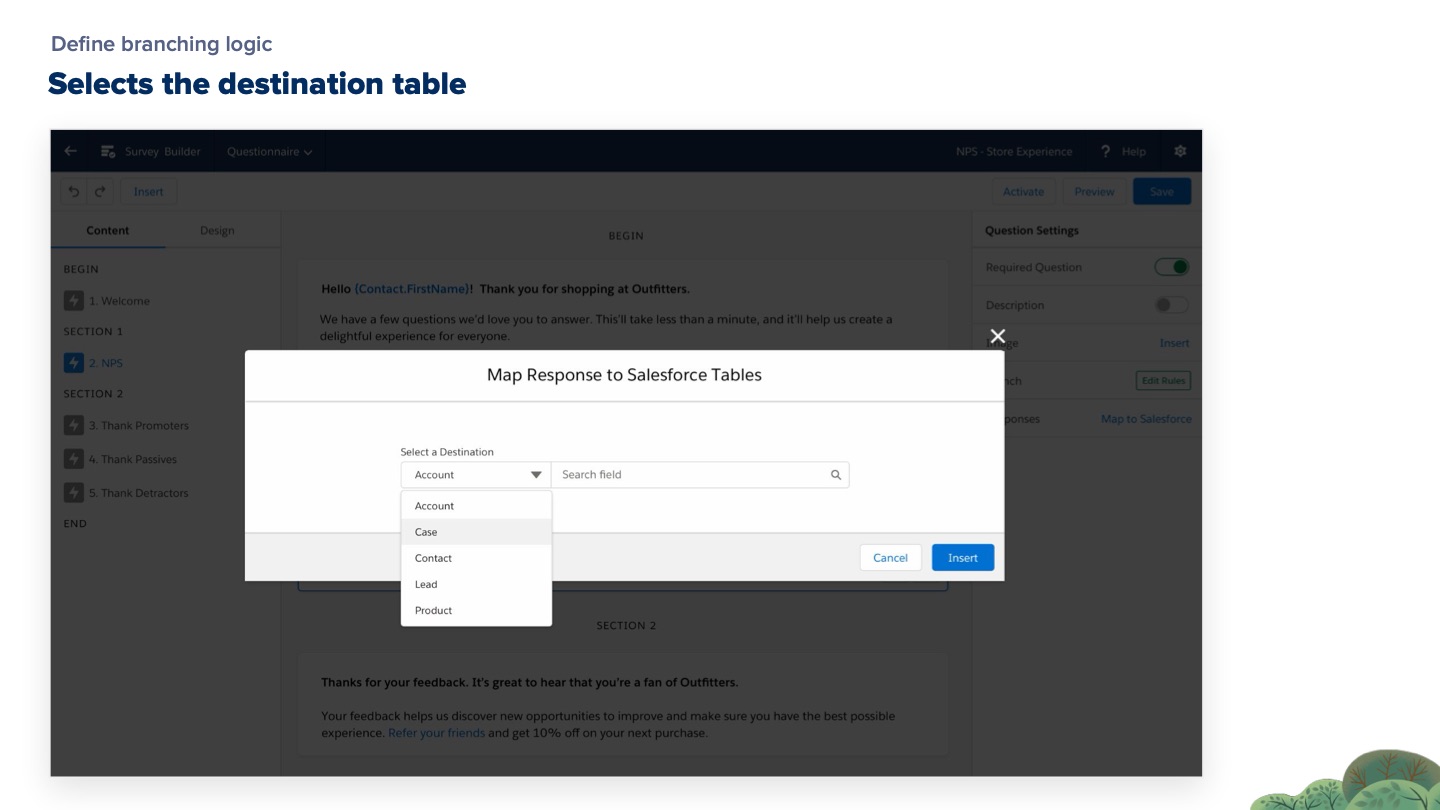Click the 'SECTION 2' heading in canvas
1440x810 pixels.
pyautogui.click(x=626, y=626)
